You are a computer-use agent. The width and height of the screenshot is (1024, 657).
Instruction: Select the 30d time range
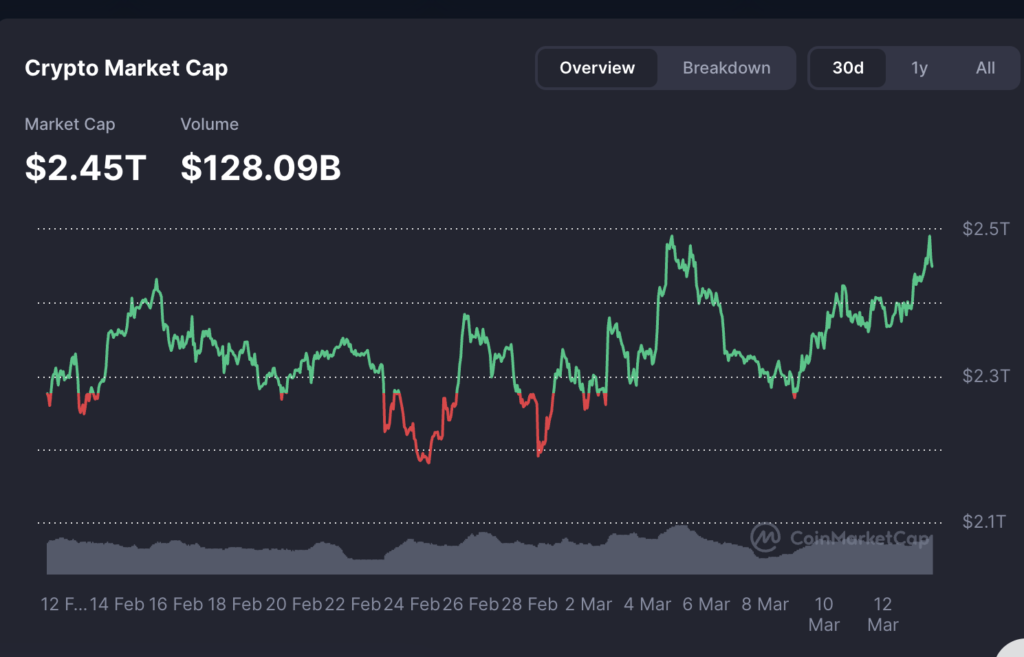tap(848, 68)
